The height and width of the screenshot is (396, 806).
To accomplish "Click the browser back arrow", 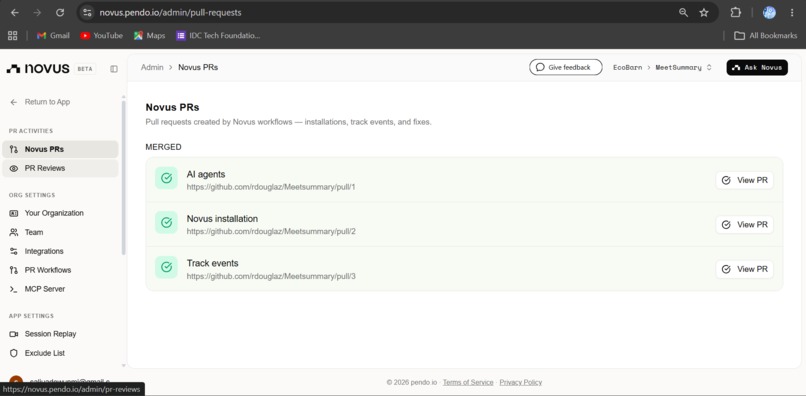I will 15,12.
